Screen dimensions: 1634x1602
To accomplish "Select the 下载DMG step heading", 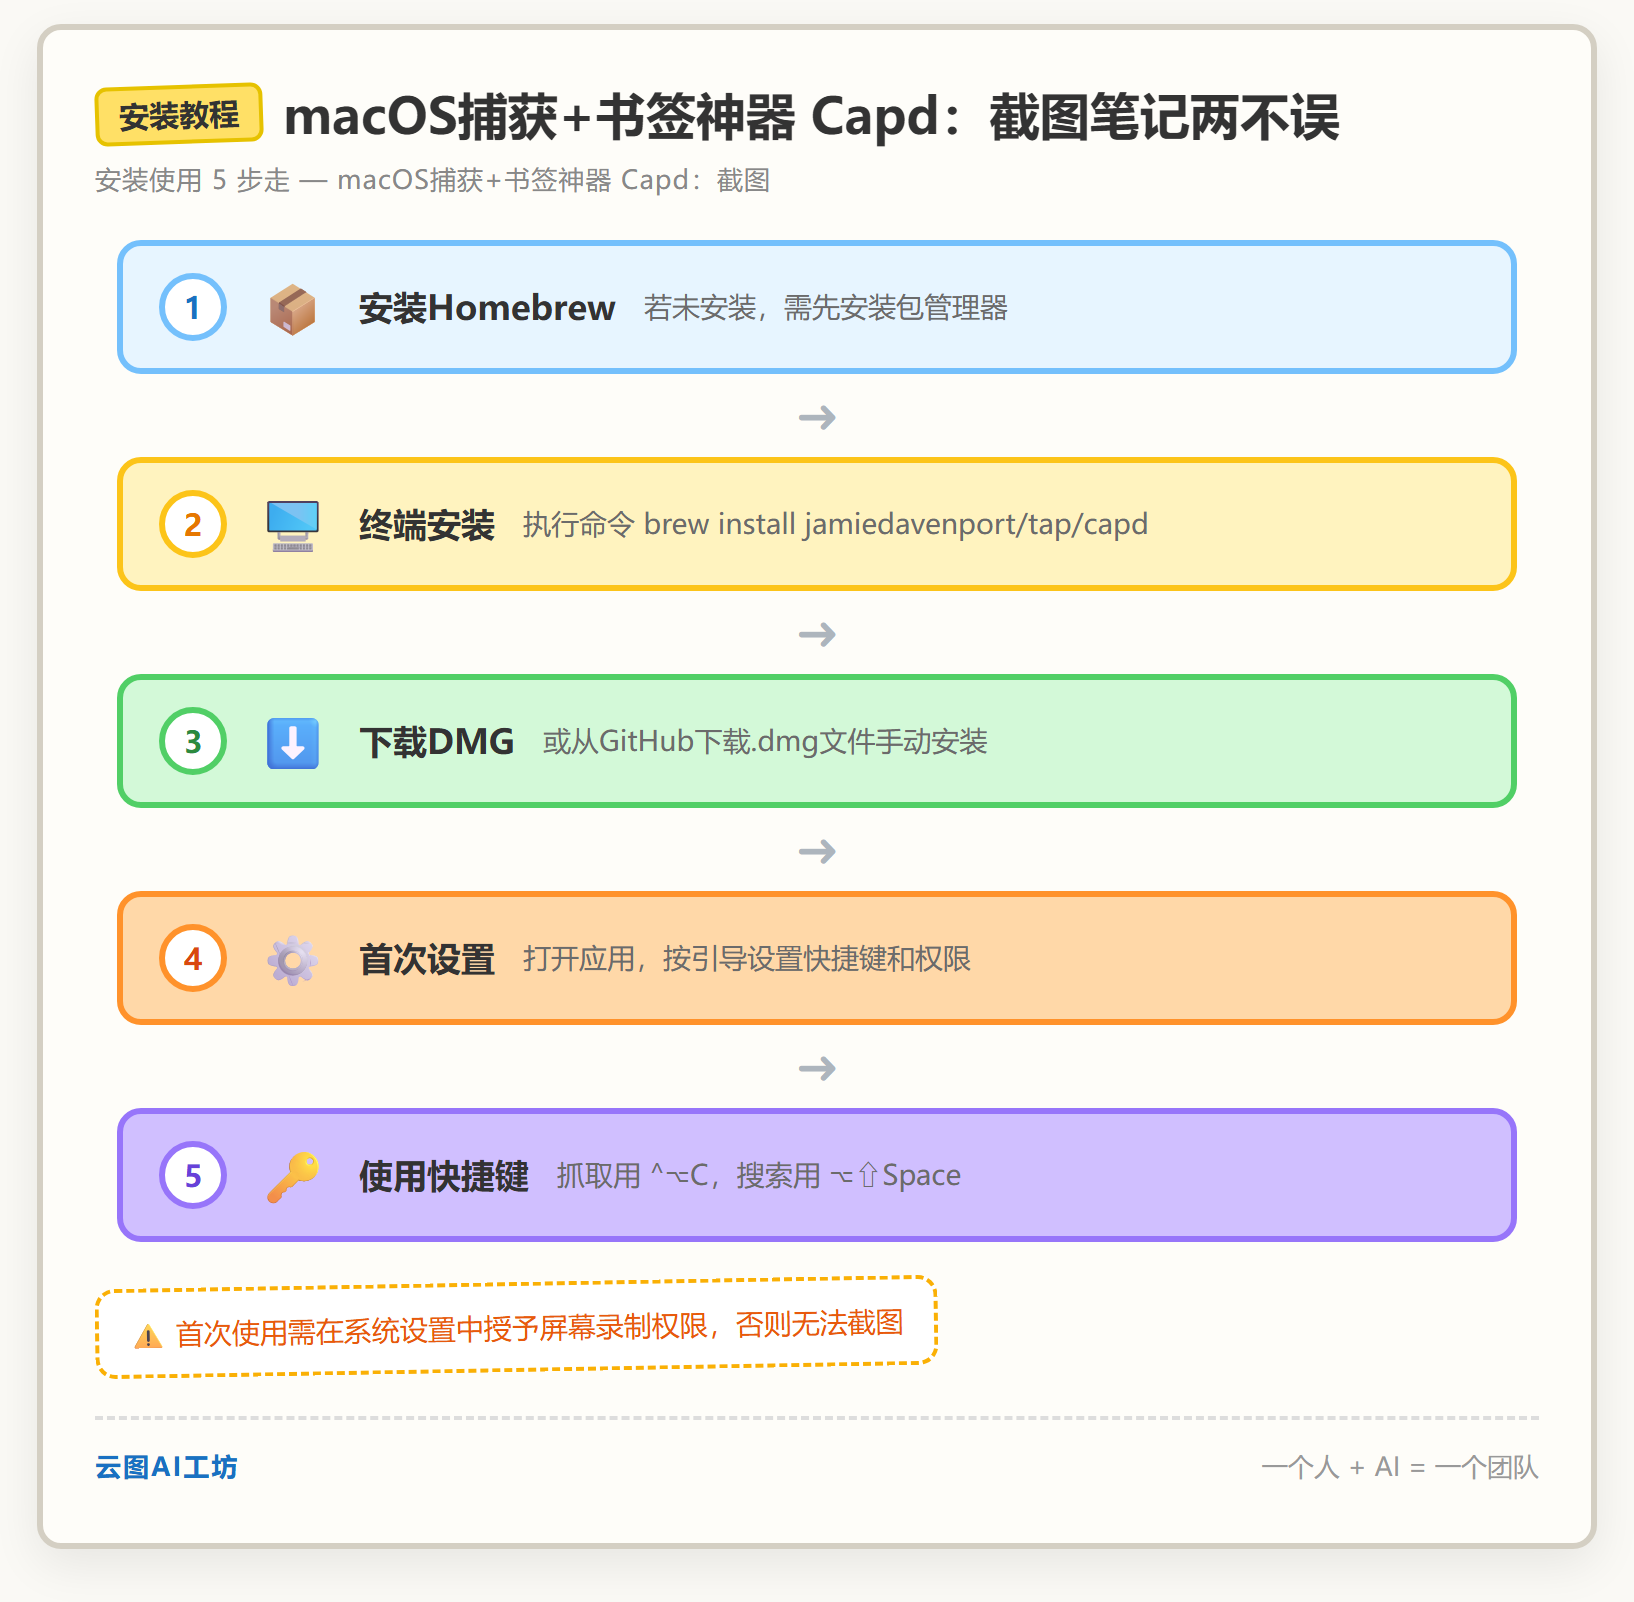I will (437, 742).
